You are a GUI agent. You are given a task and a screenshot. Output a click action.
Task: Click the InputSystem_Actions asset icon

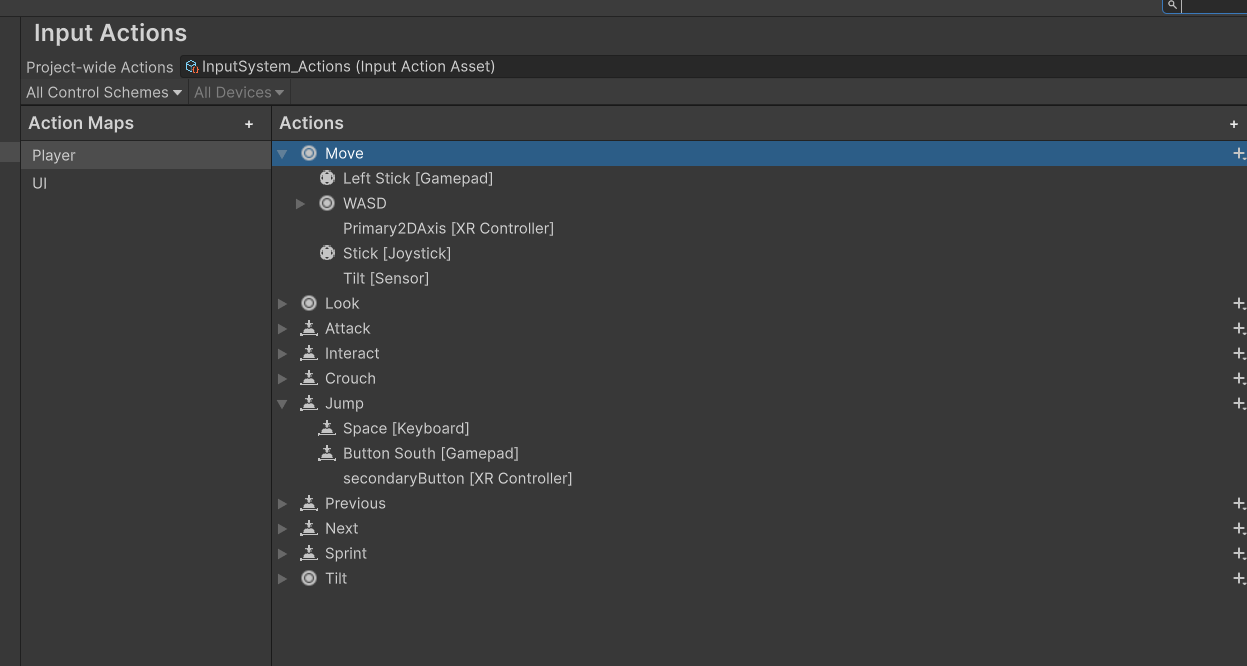click(x=191, y=67)
